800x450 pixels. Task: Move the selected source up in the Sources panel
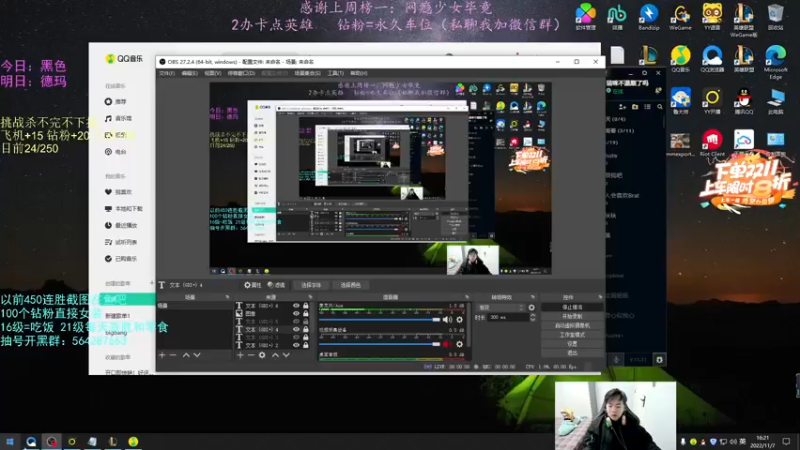tap(275, 355)
